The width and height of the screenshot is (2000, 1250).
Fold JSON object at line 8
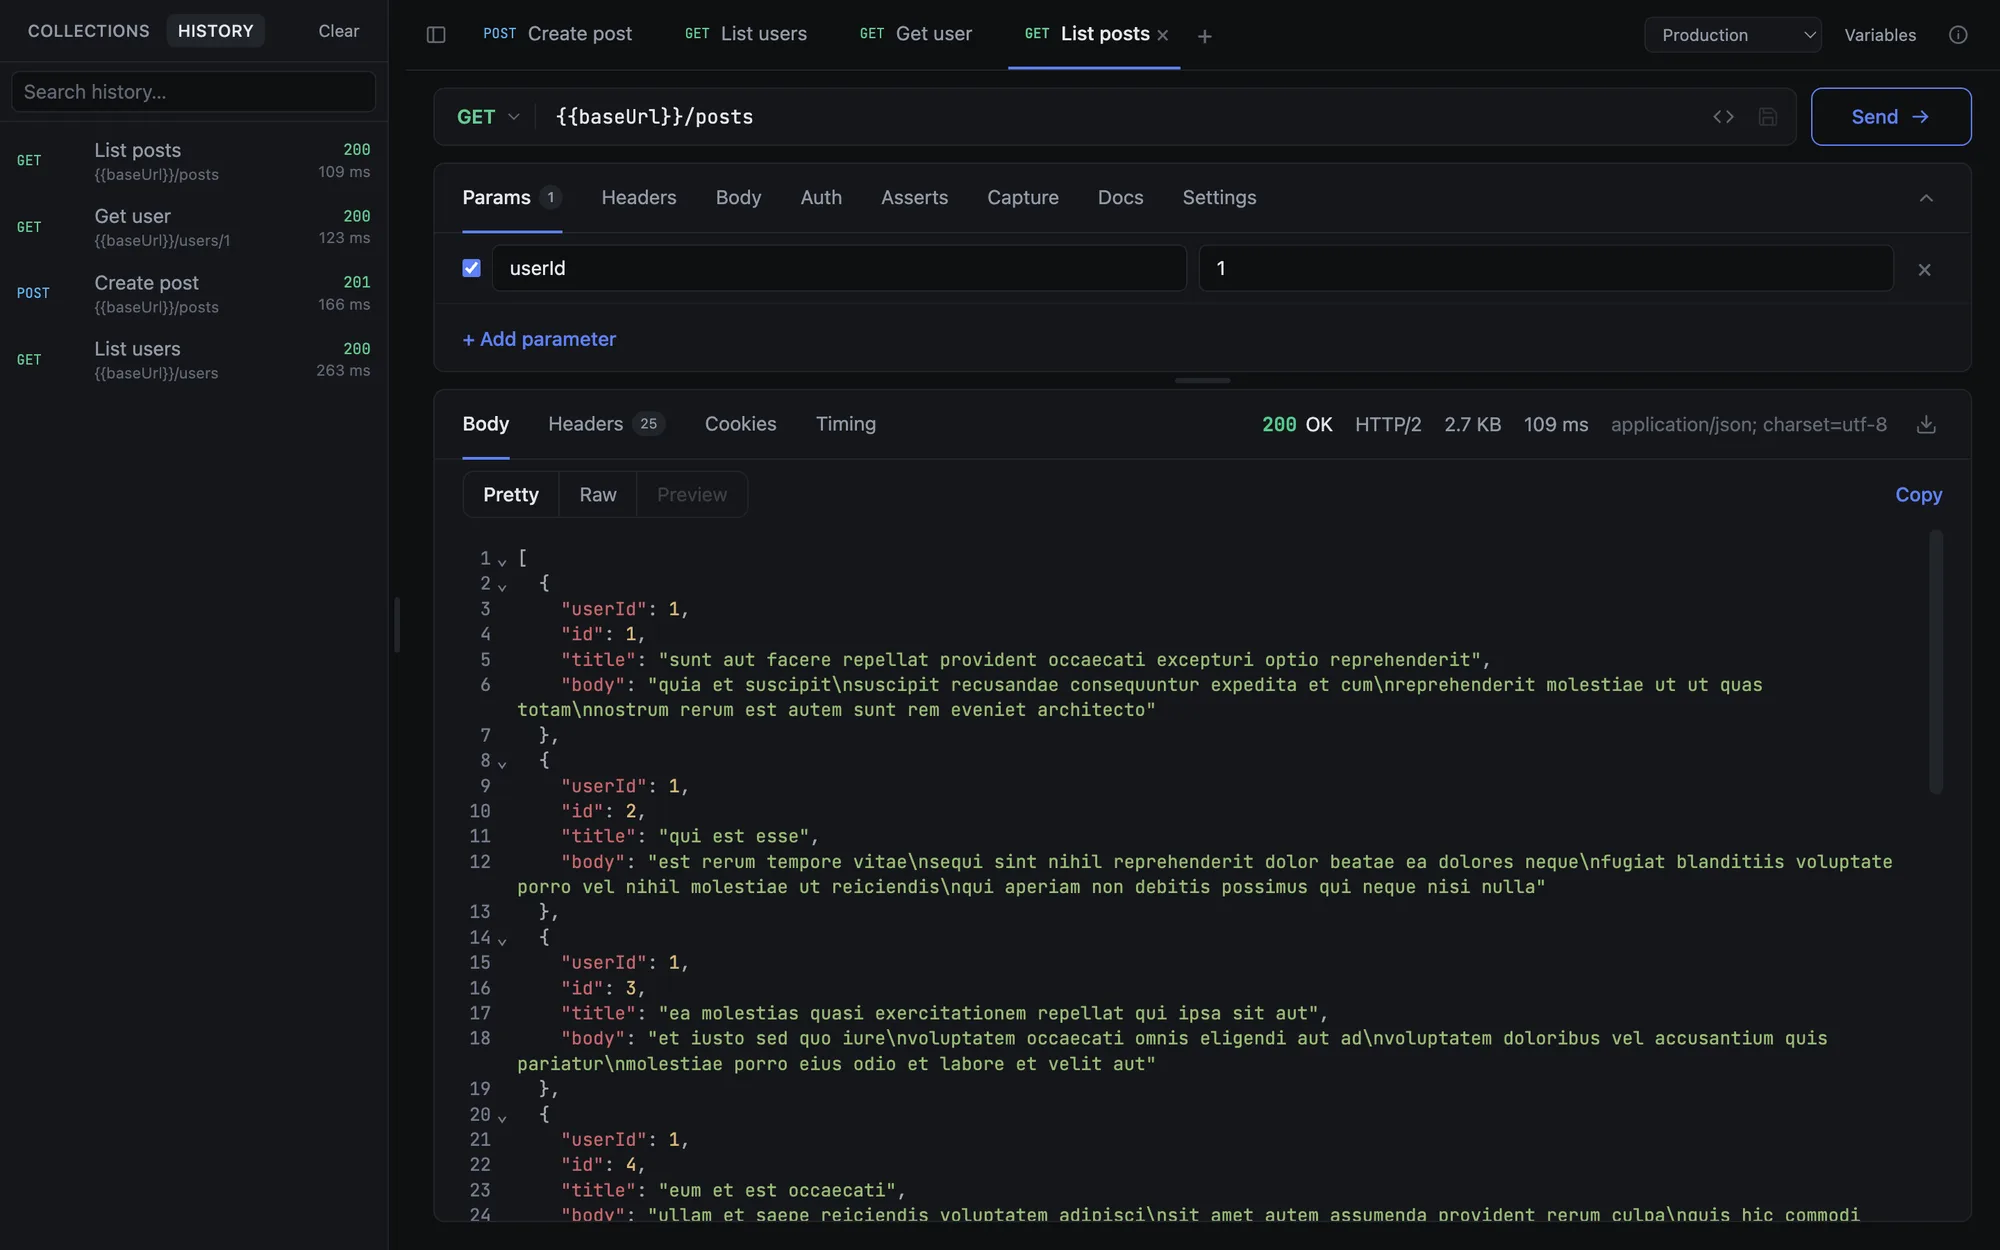pos(502,763)
